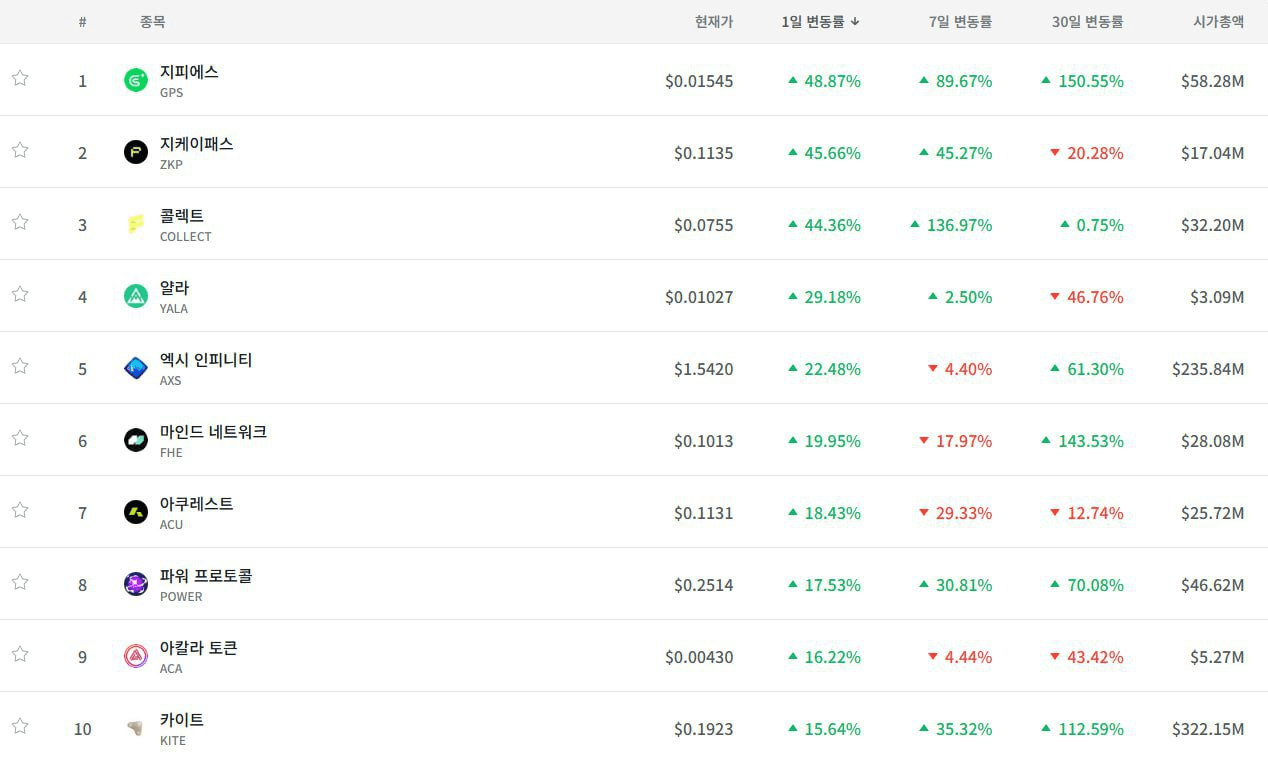Toggle favorite star for KITE row
The height and width of the screenshot is (761, 1268).
(x=20, y=726)
